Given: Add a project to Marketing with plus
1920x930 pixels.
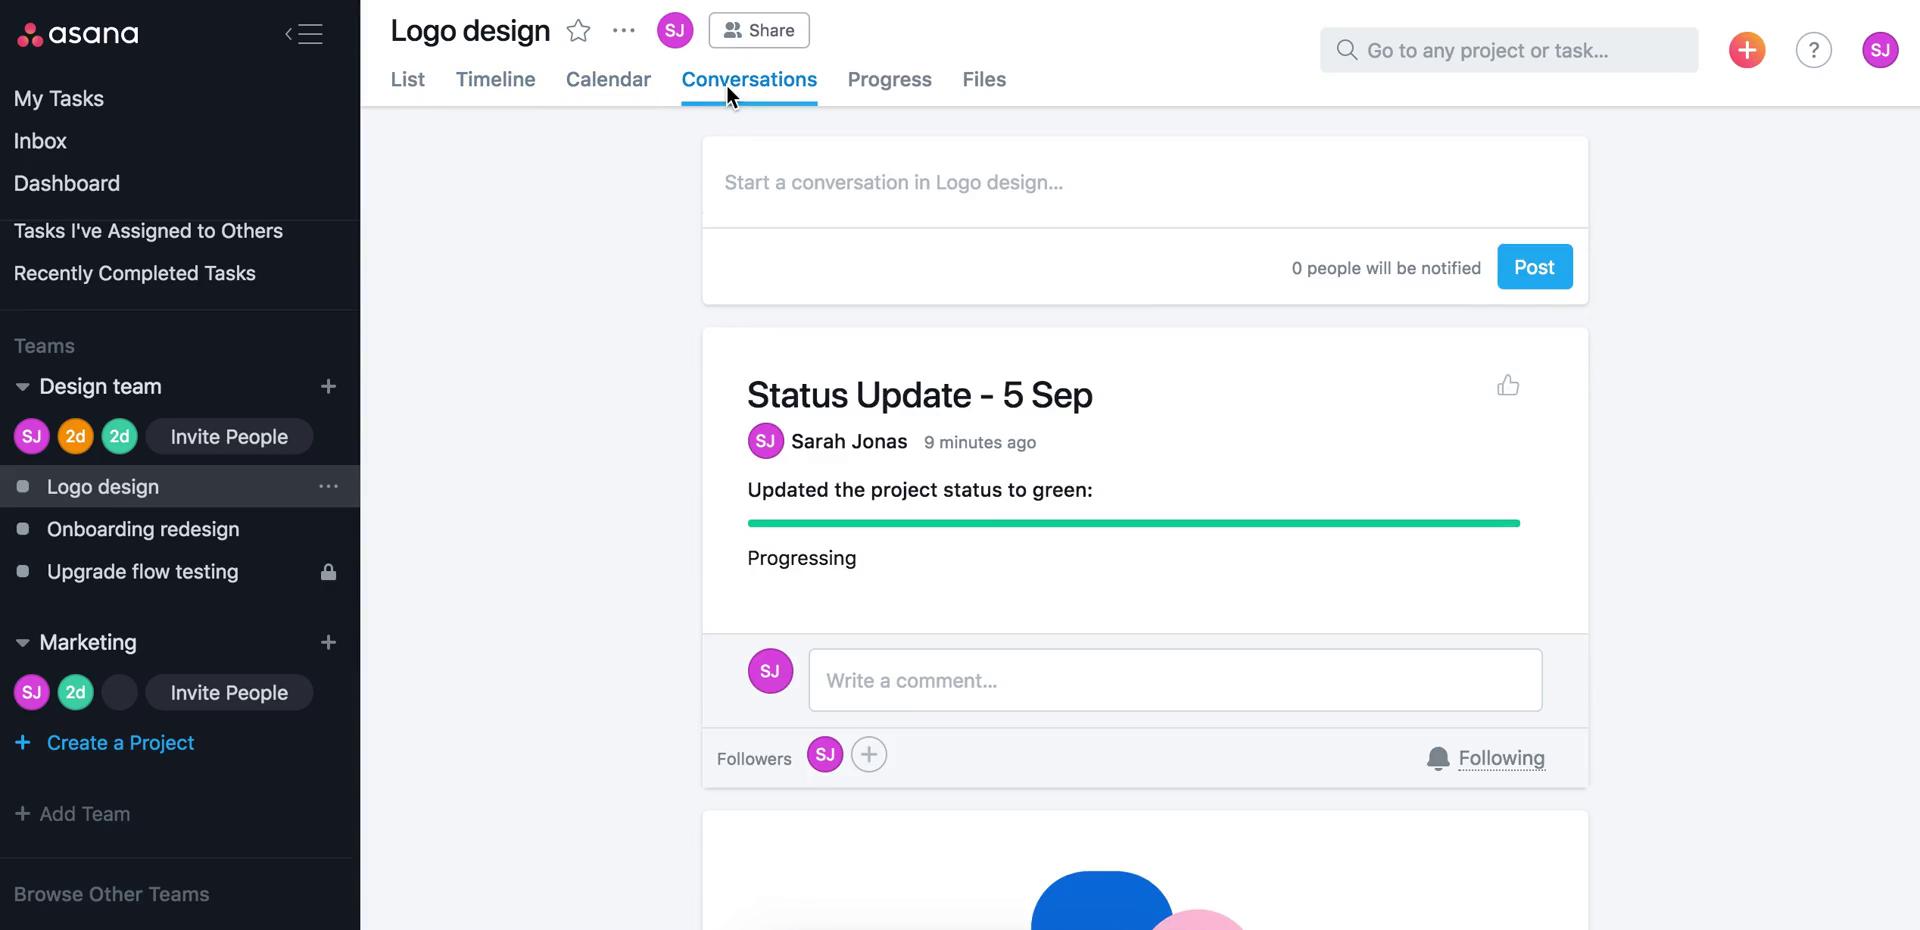Looking at the screenshot, I should click(x=328, y=642).
